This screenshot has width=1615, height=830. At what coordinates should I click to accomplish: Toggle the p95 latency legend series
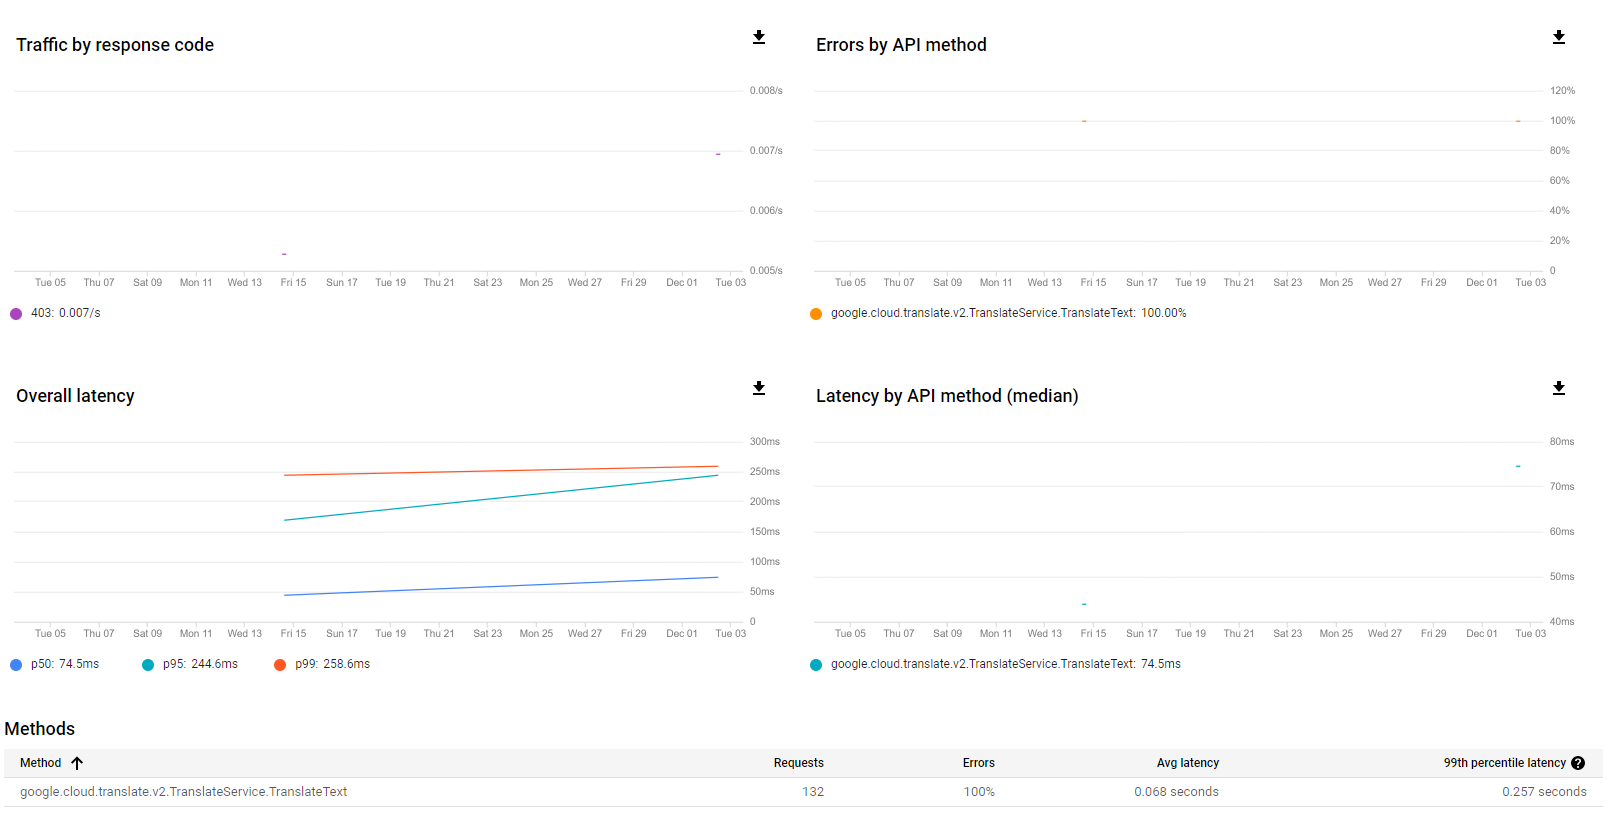coord(148,665)
